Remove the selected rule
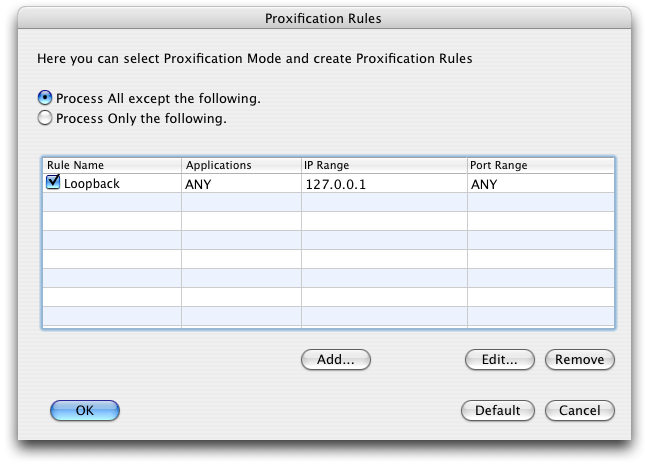Viewport: 645px width, 465px height. coord(579,359)
